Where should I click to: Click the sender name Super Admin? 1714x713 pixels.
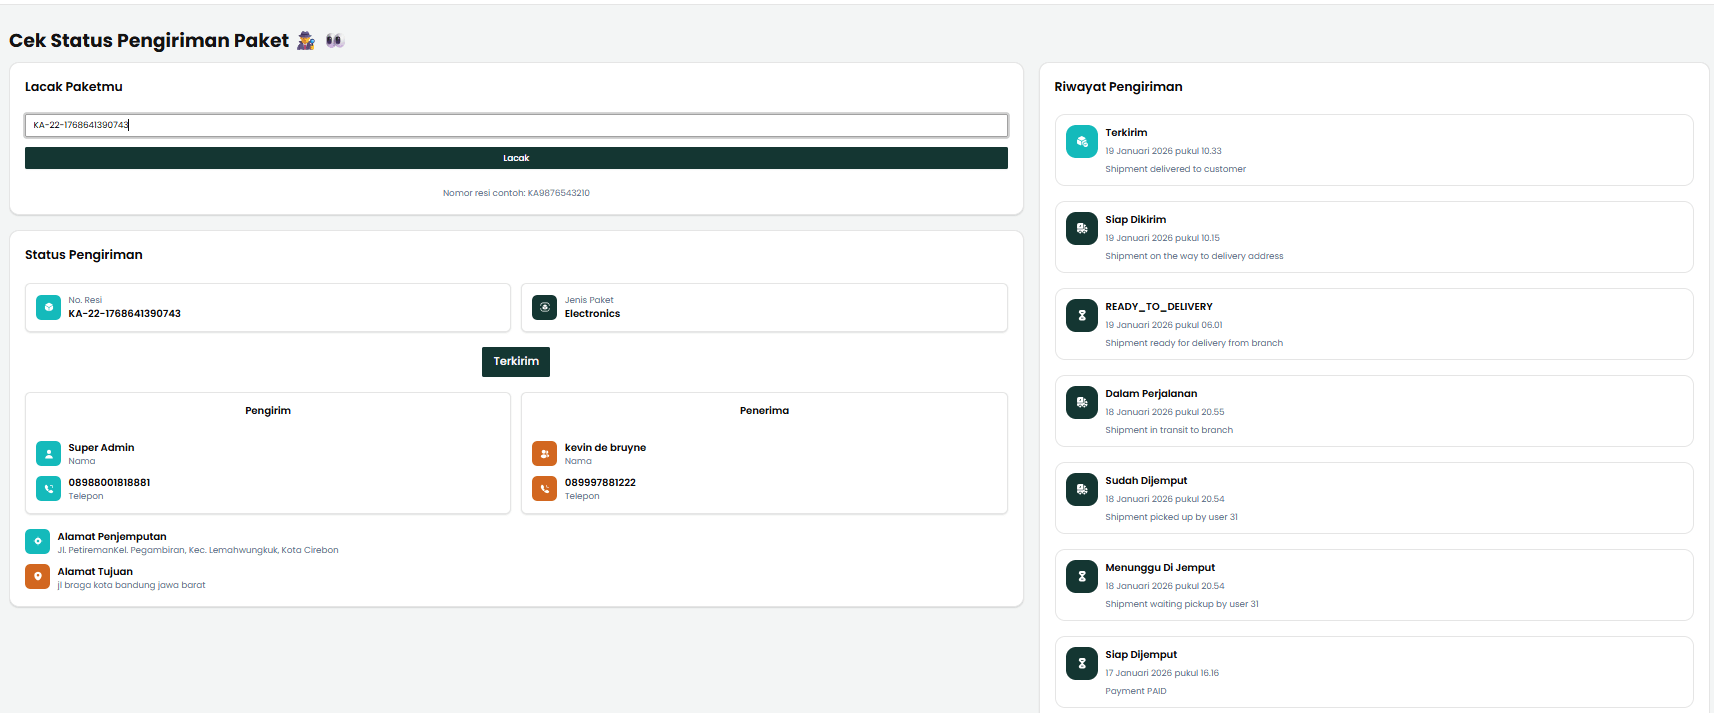coord(101,448)
